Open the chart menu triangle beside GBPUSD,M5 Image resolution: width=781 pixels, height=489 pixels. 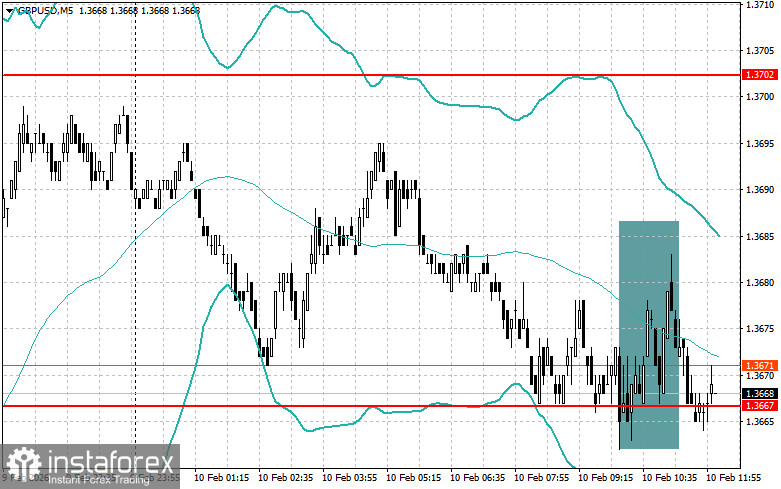[10, 10]
